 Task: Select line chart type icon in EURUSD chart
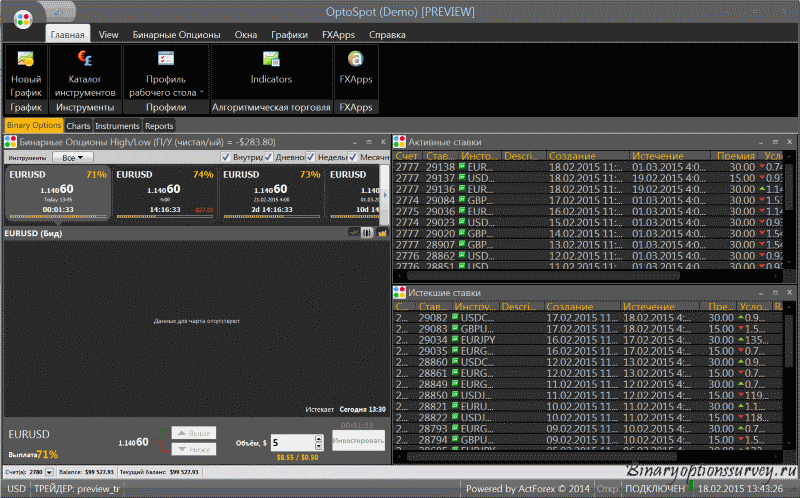click(354, 233)
